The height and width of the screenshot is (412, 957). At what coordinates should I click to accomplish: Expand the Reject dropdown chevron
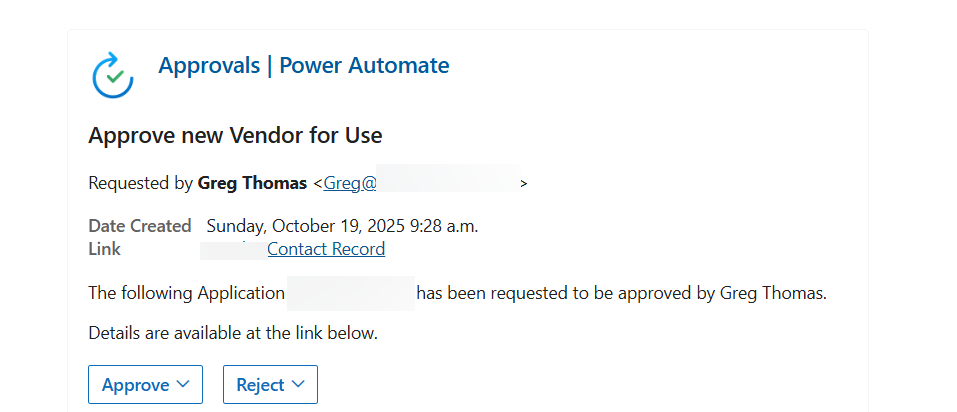(x=298, y=385)
